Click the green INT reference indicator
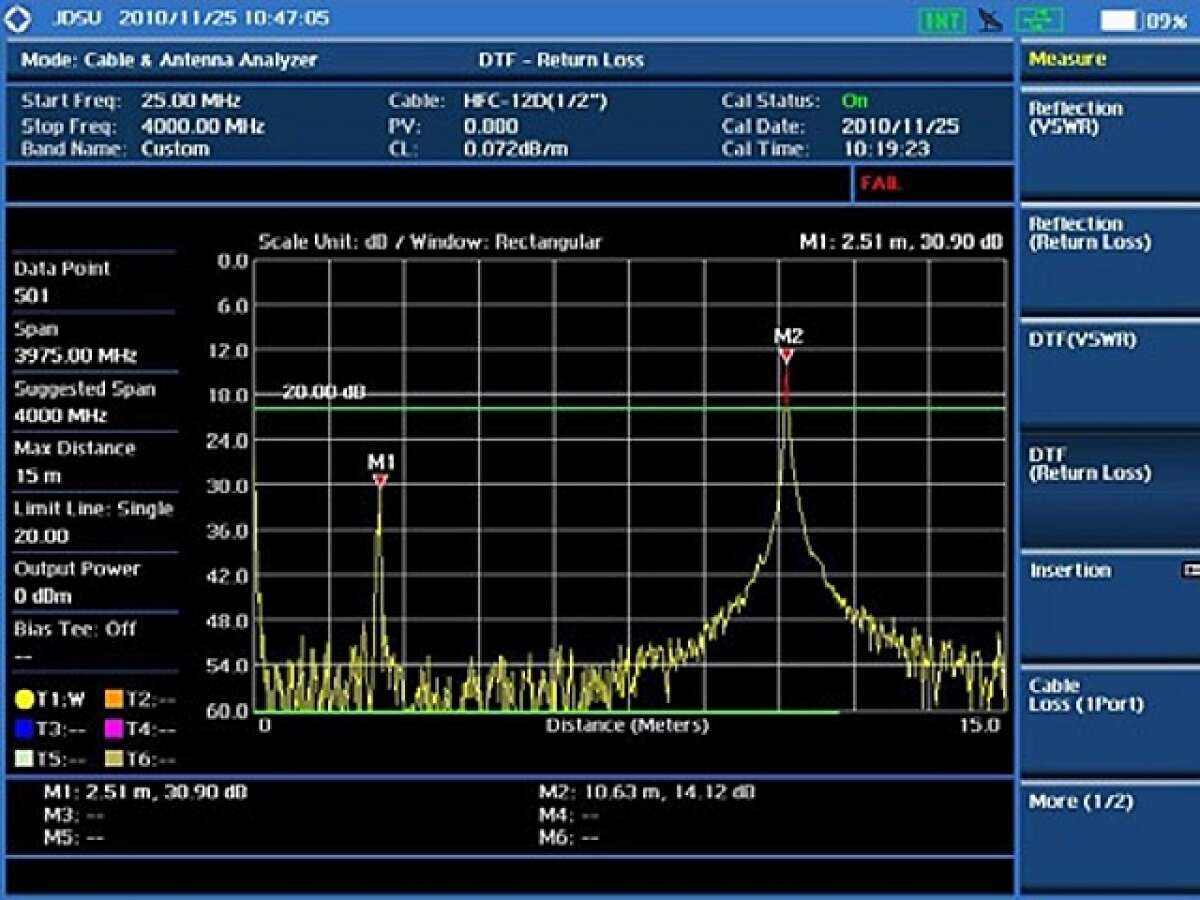Image resolution: width=1200 pixels, height=900 pixels. click(x=942, y=20)
